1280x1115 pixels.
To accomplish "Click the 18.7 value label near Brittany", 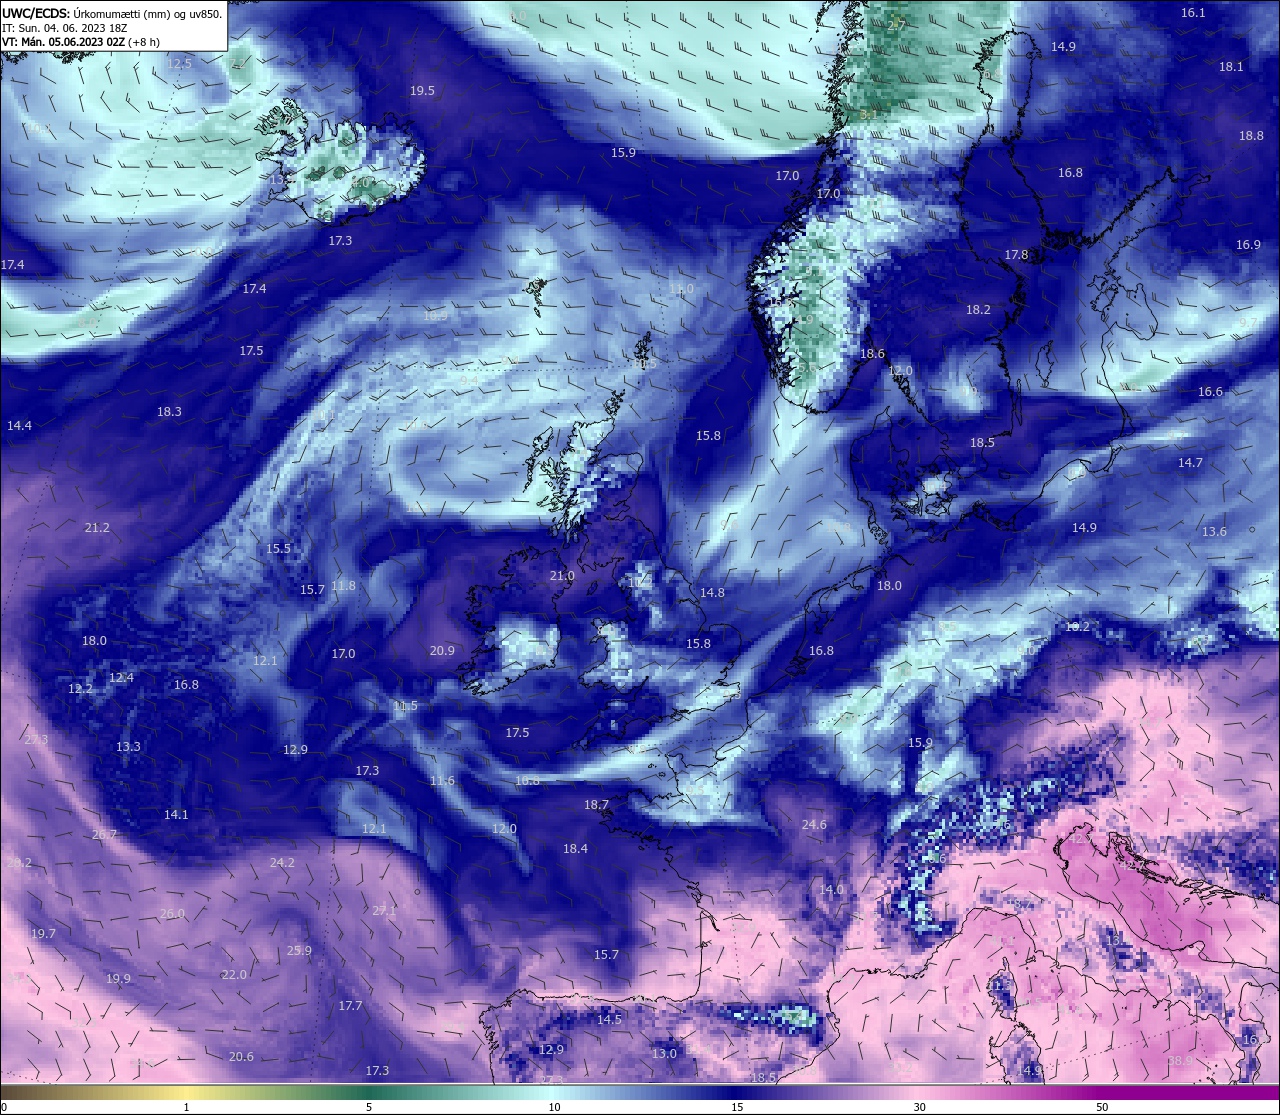I will pos(596,805).
